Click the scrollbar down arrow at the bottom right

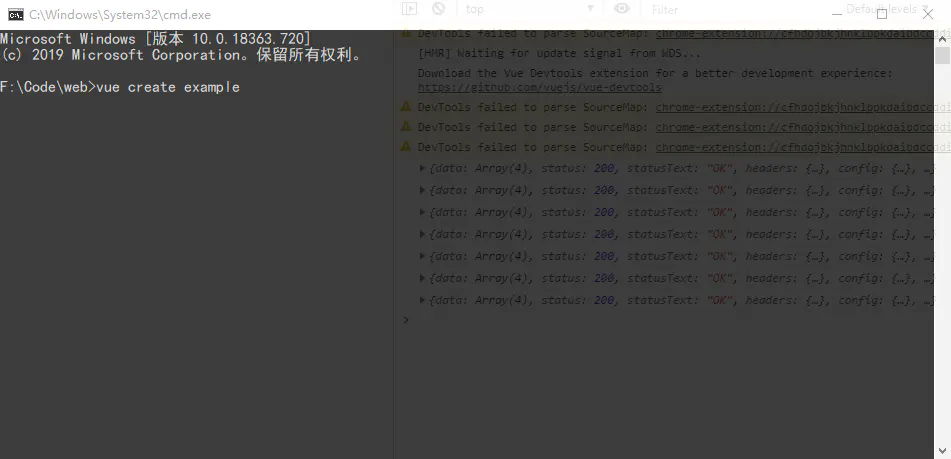942,451
